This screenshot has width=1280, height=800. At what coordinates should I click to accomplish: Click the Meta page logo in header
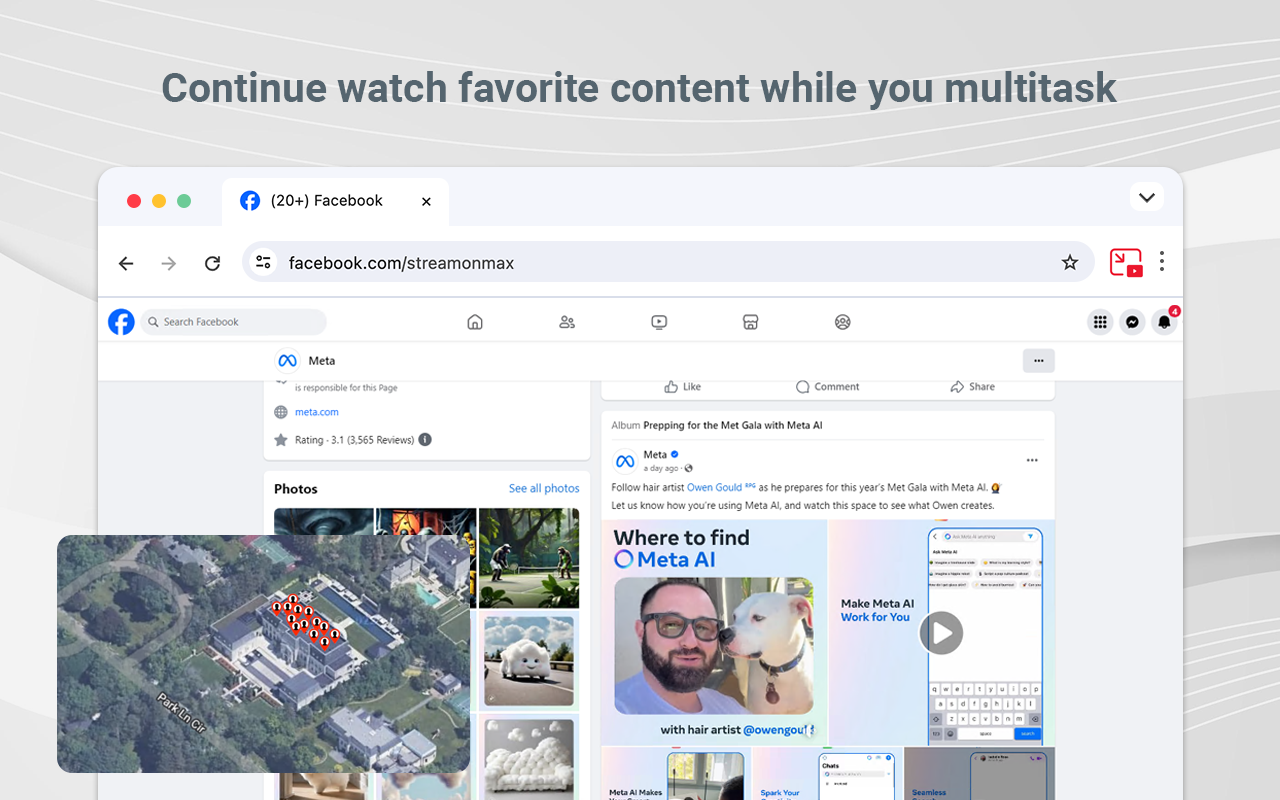coord(287,361)
